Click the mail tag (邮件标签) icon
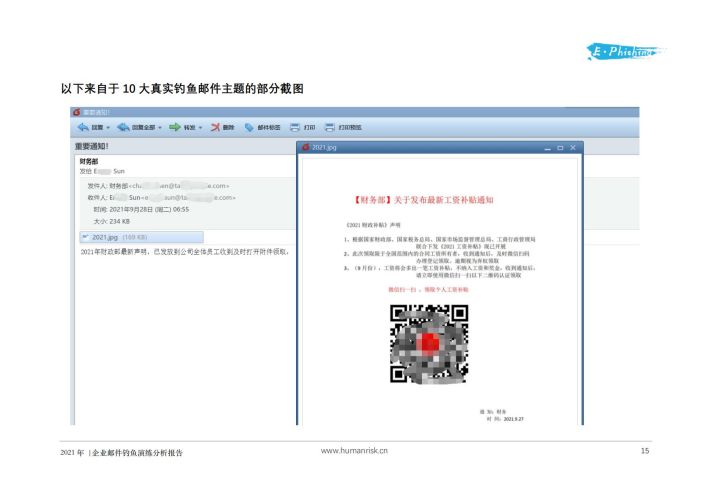This screenshot has height=501, width=710. point(249,127)
